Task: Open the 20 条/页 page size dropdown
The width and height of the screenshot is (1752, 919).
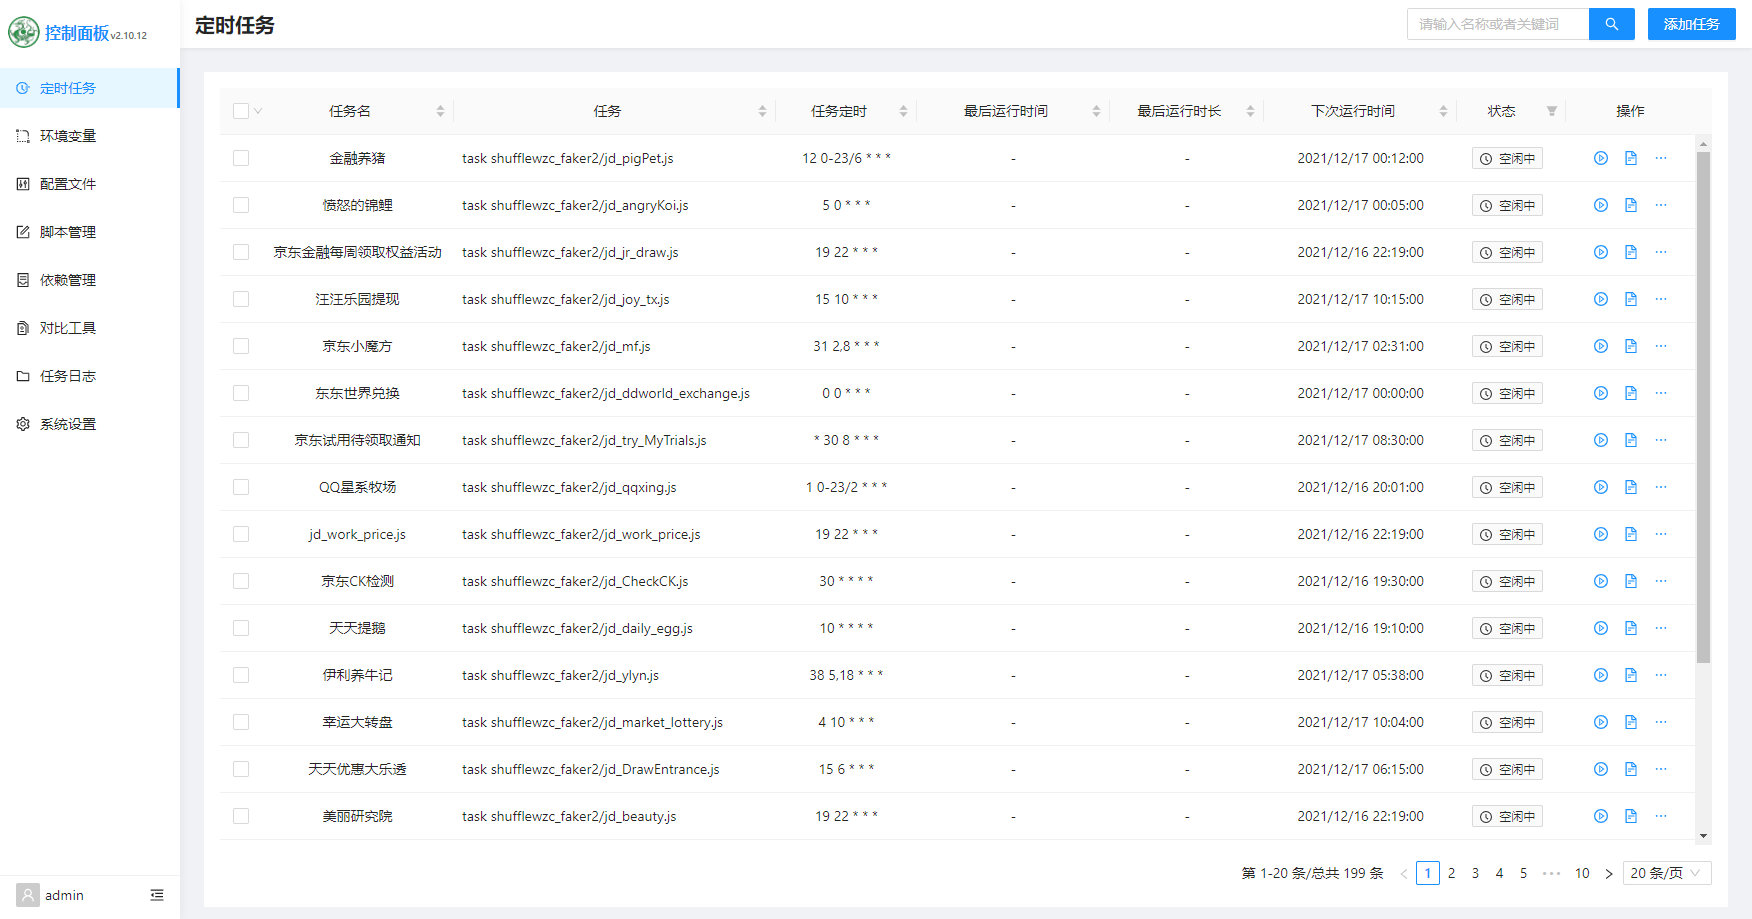Action: click(1666, 873)
